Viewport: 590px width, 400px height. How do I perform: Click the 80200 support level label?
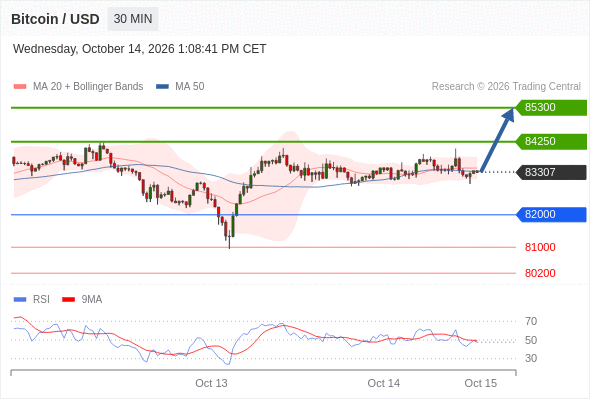pos(540,273)
